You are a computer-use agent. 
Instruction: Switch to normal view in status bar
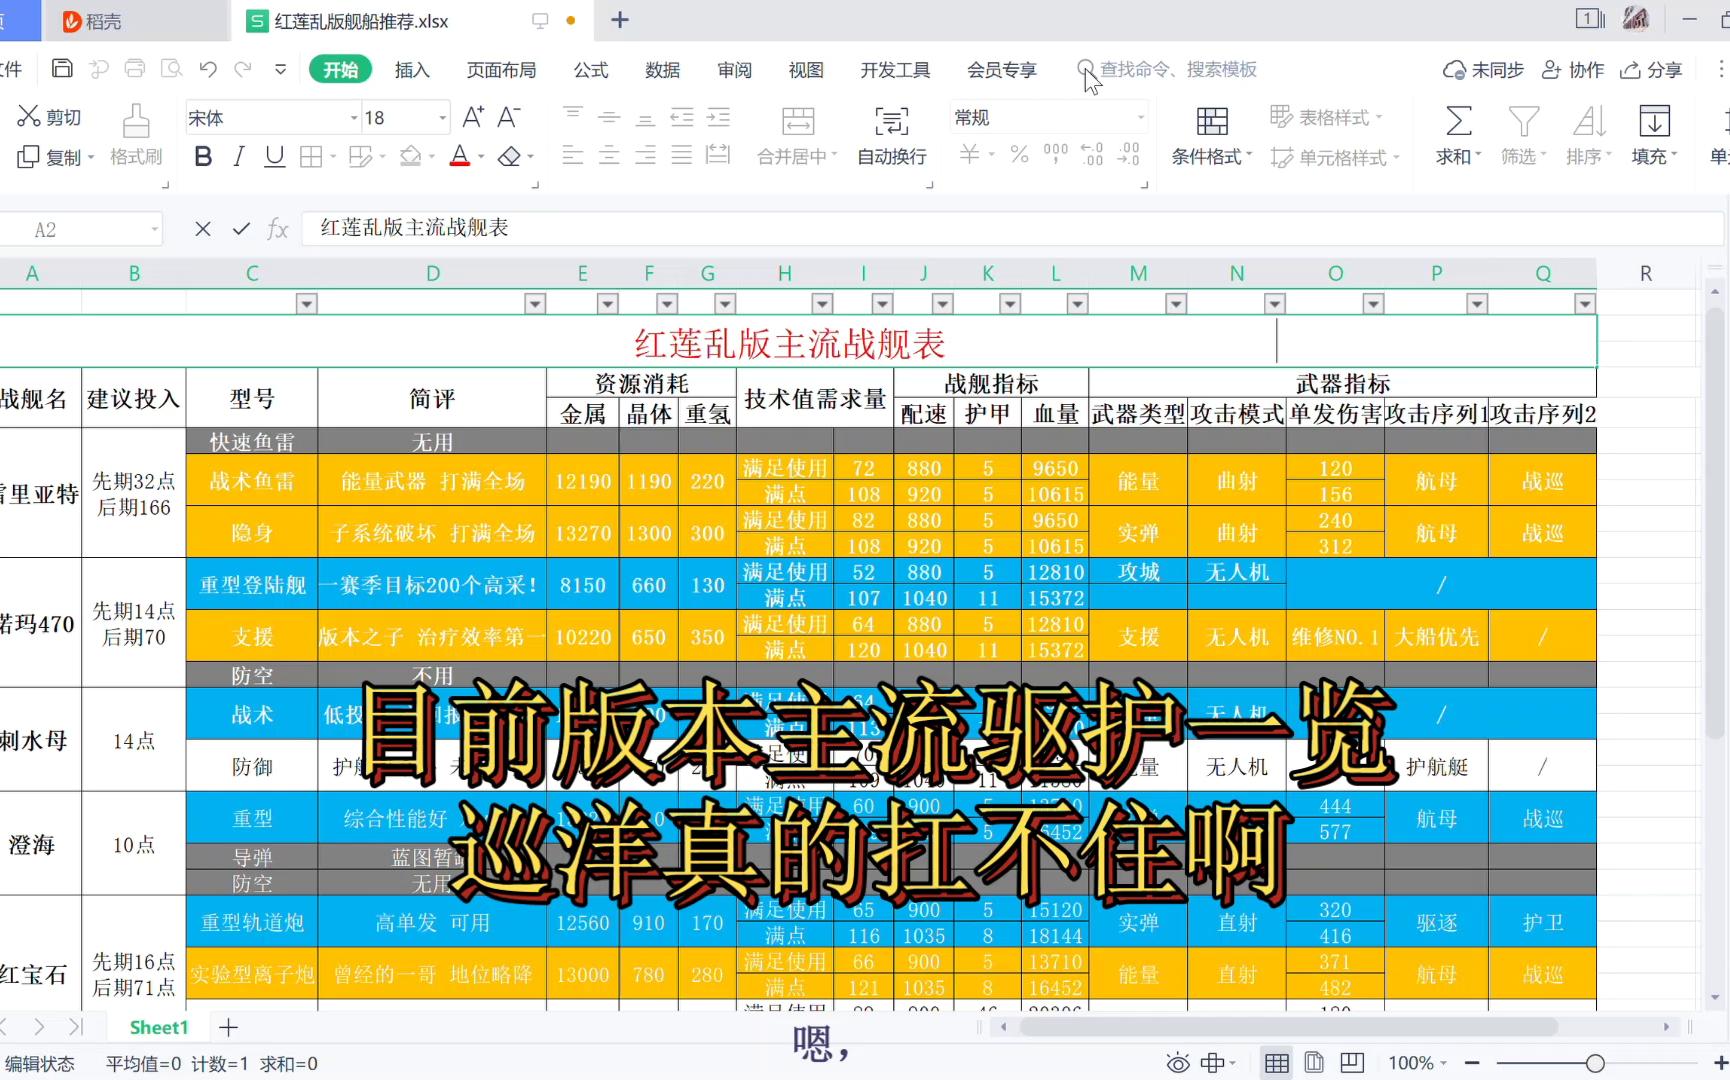coord(1277,1063)
